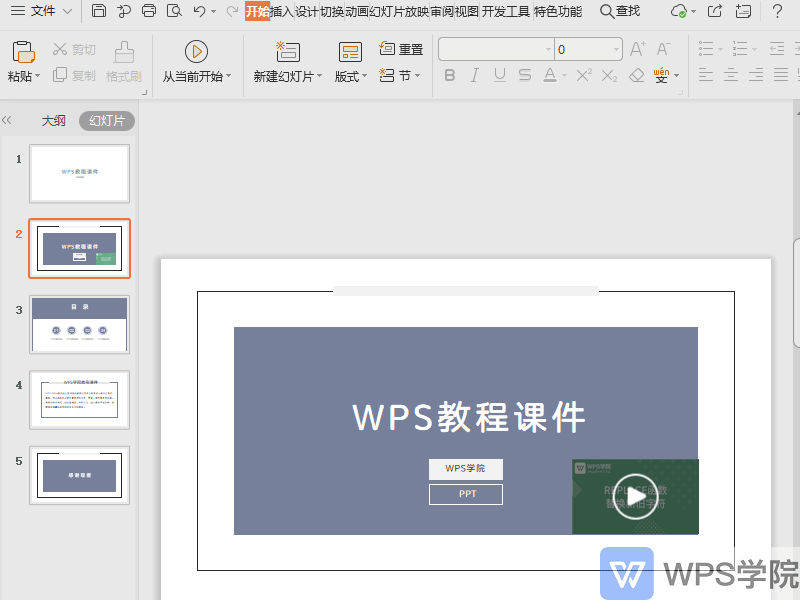
Task: Open the 文件 menu
Action: pos(38,11)
